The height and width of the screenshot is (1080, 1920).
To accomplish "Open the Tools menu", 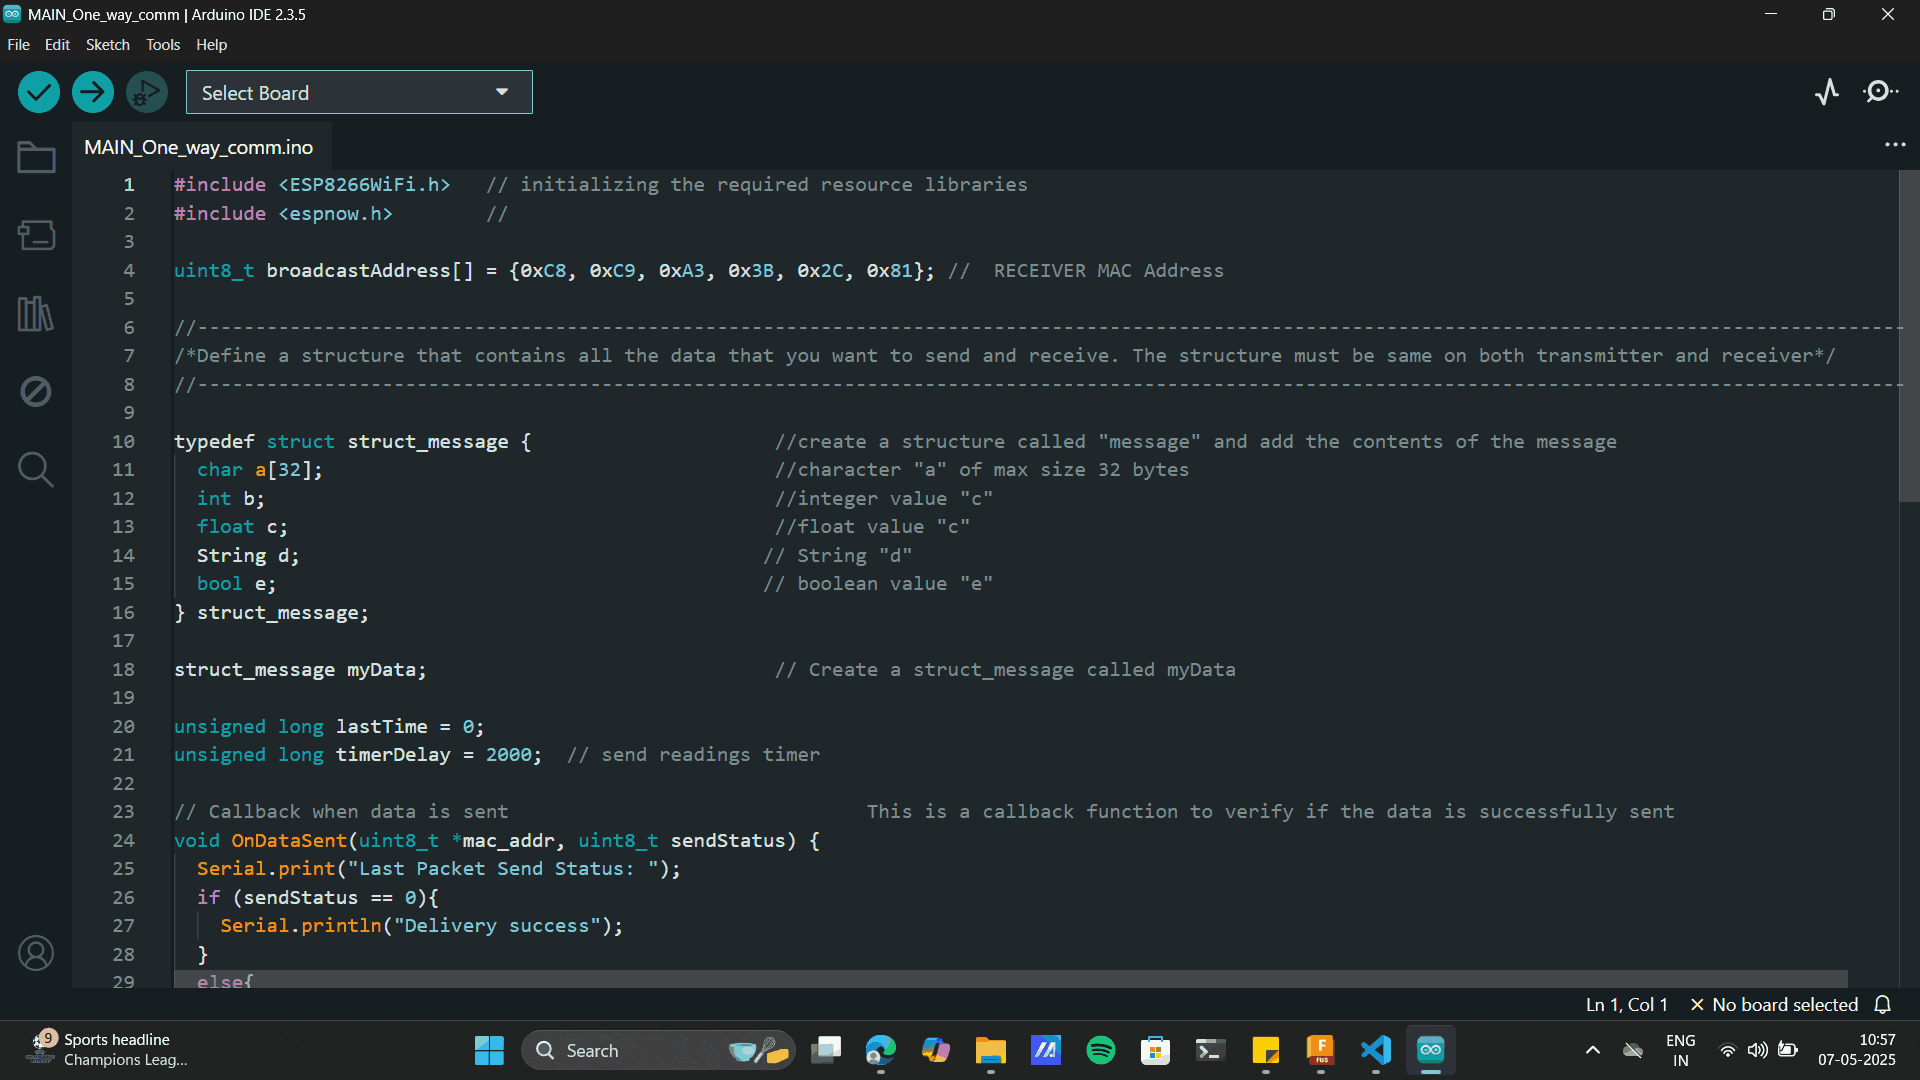I will tap(163, 45).
